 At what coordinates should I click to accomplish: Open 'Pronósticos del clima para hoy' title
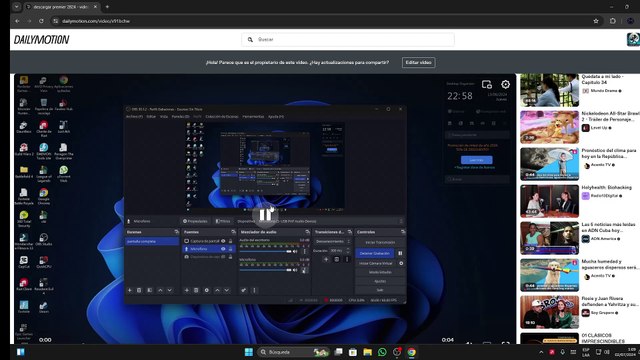coord(609,153)
